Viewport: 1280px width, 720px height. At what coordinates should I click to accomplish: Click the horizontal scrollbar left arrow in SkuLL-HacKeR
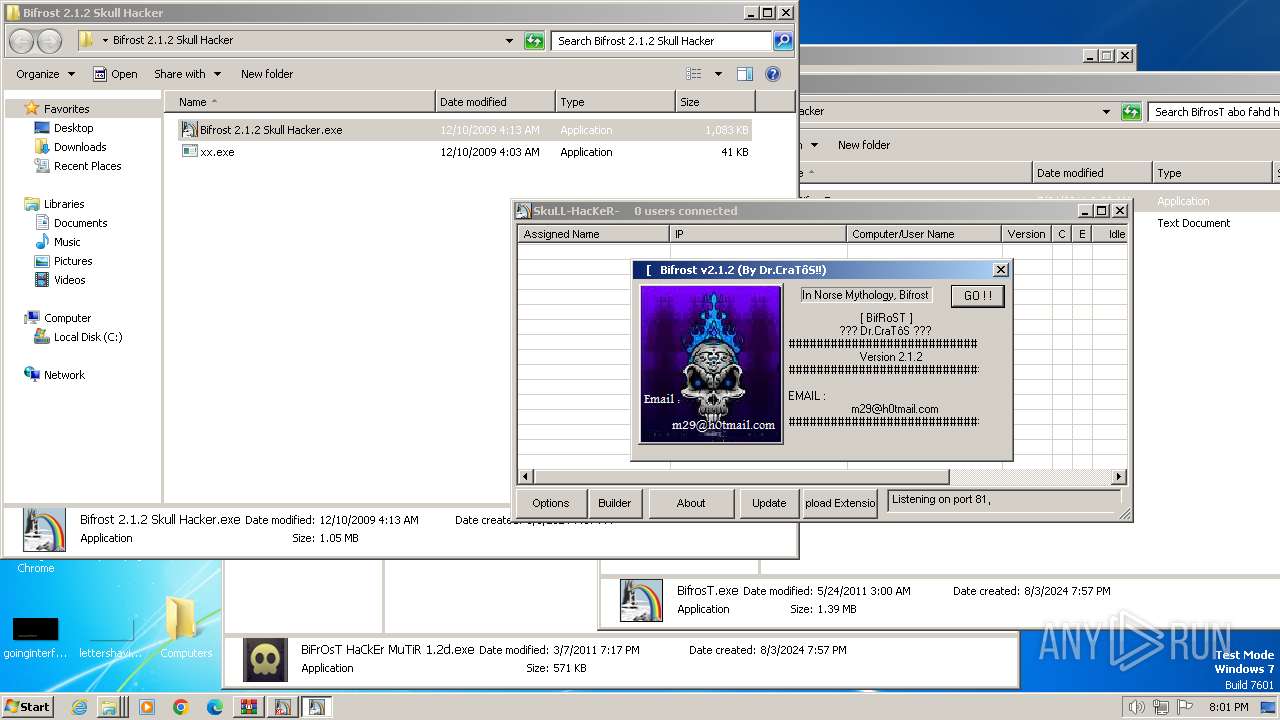(x=526, y=477)
